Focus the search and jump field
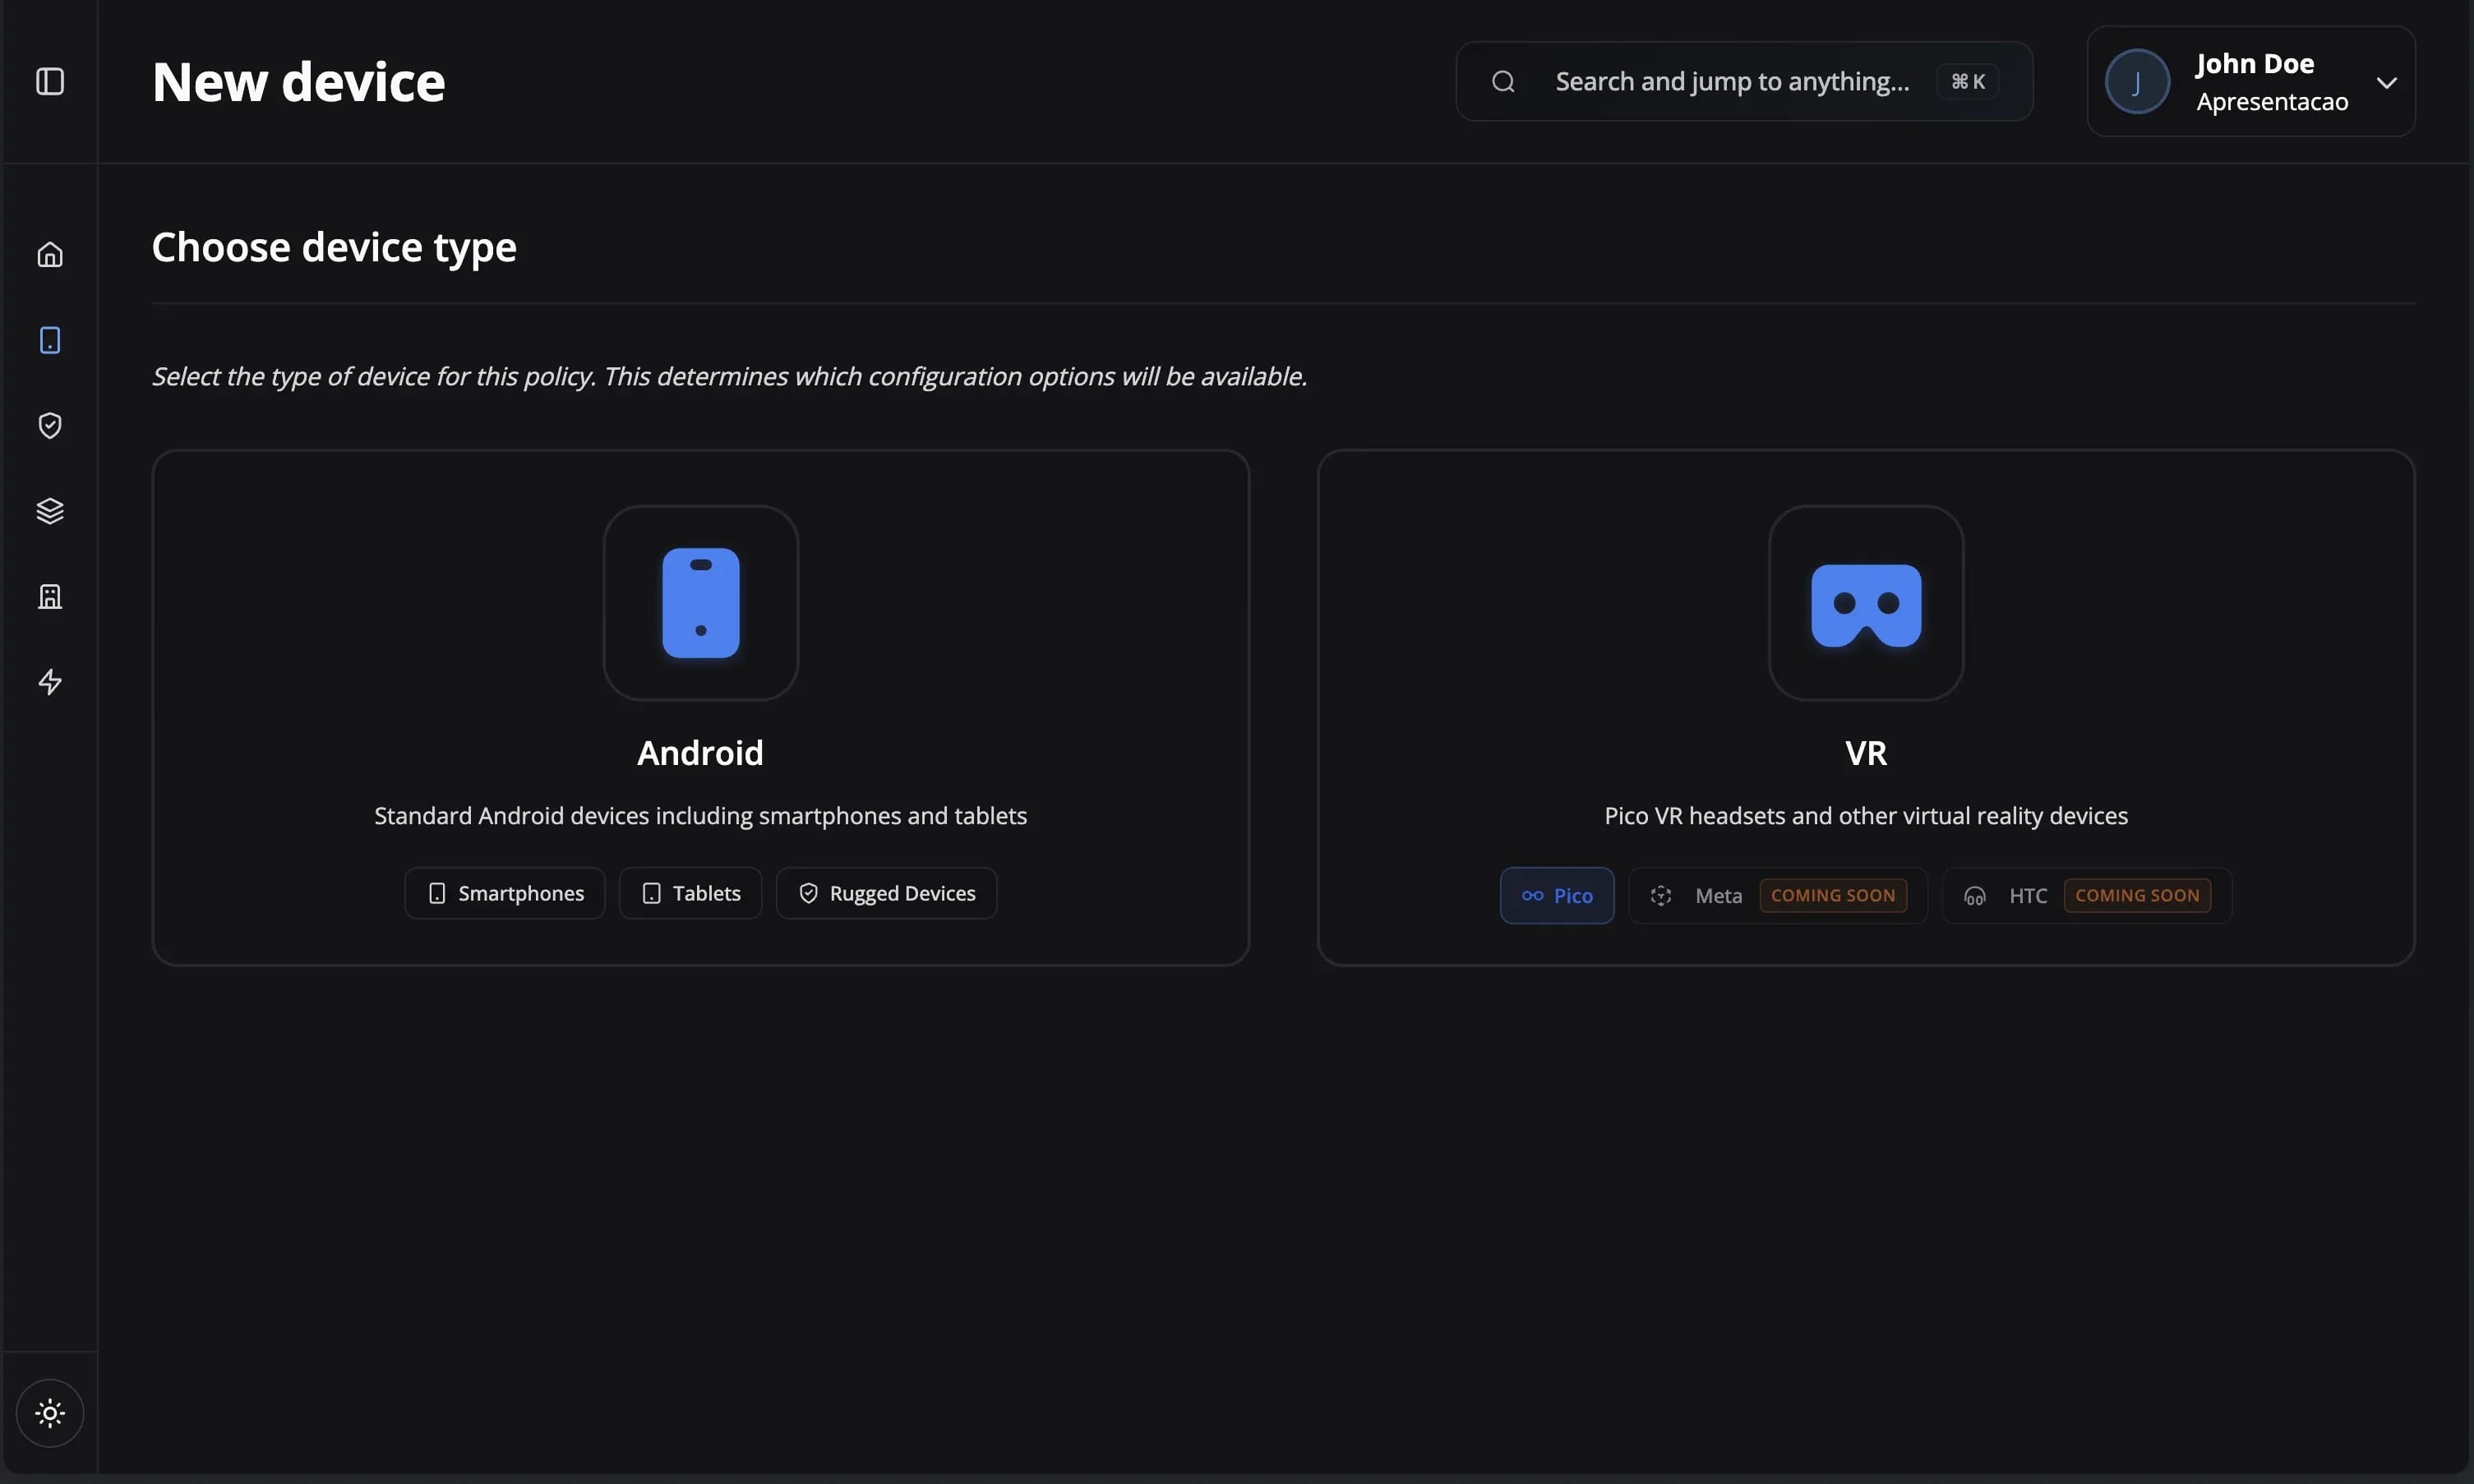The image size is (2474, 1484). coord(1731,81)
